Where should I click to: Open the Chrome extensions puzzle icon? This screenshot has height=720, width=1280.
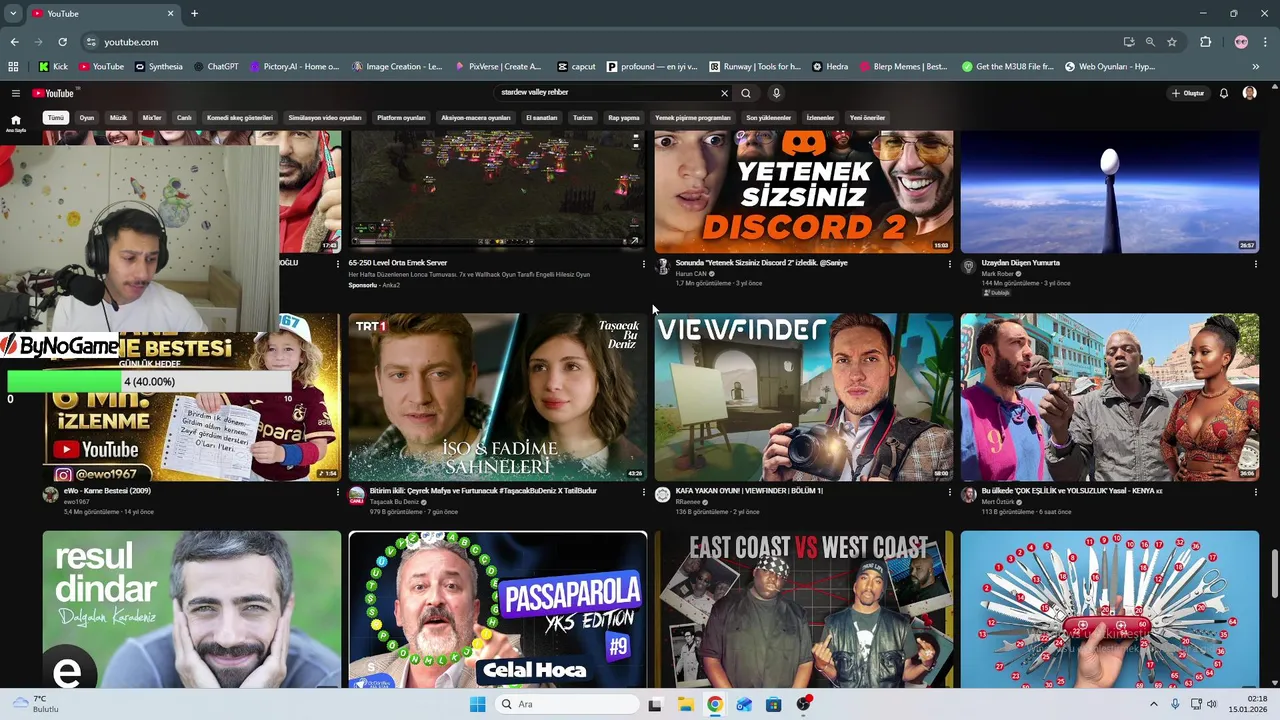(x=1205, y=42)
